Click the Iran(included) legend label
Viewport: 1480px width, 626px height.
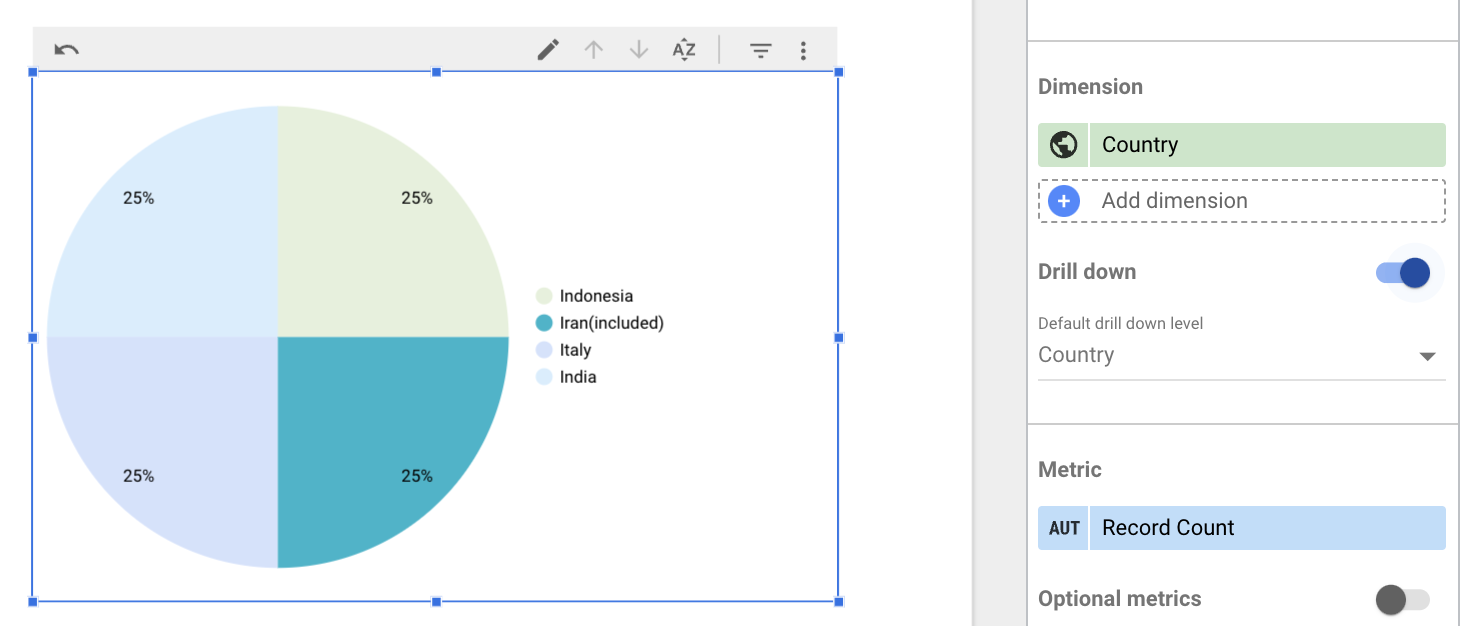pos(612,323)
